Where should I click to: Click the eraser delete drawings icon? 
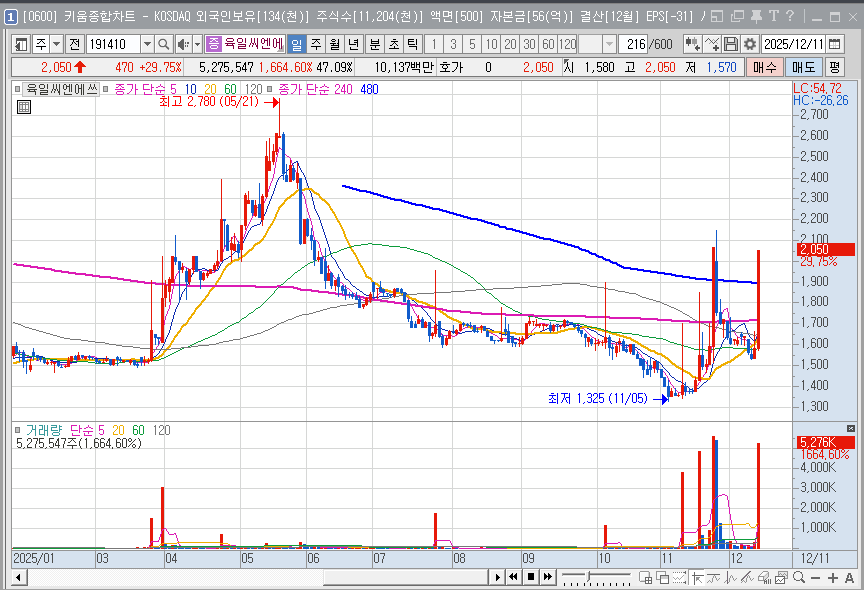coord(765,577)
